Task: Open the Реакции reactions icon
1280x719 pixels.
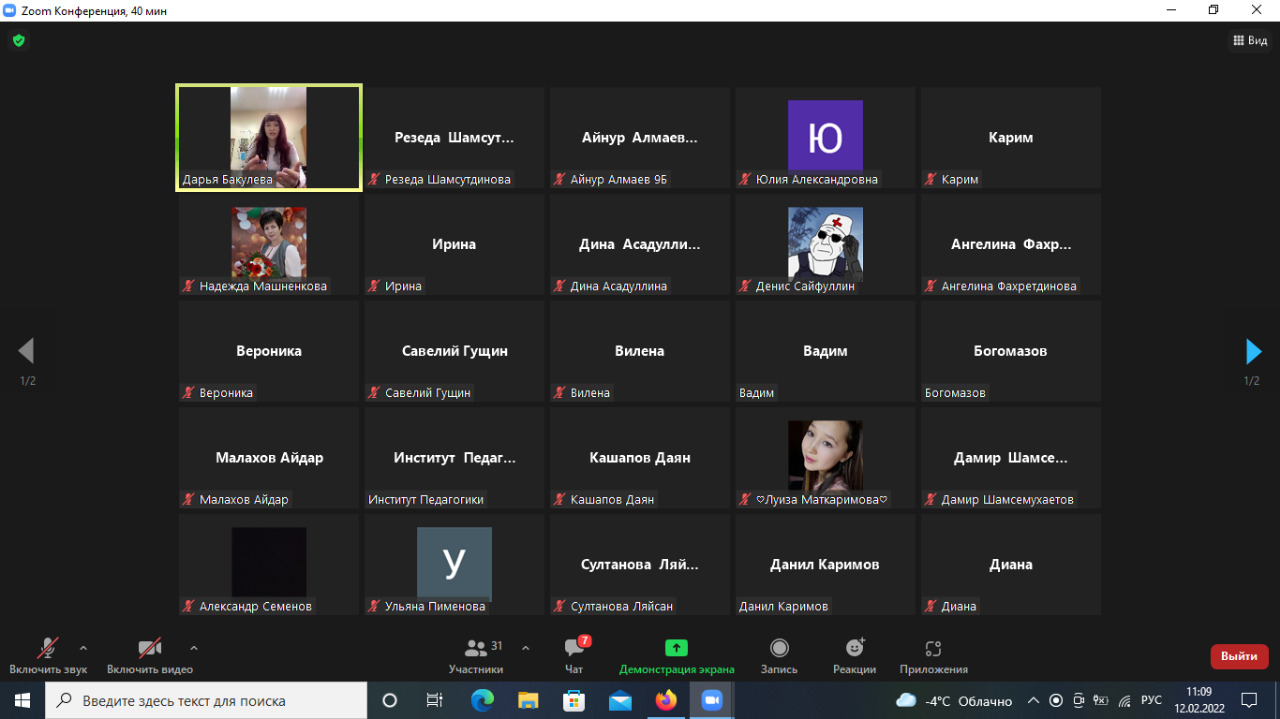Action: click(854, 648)
